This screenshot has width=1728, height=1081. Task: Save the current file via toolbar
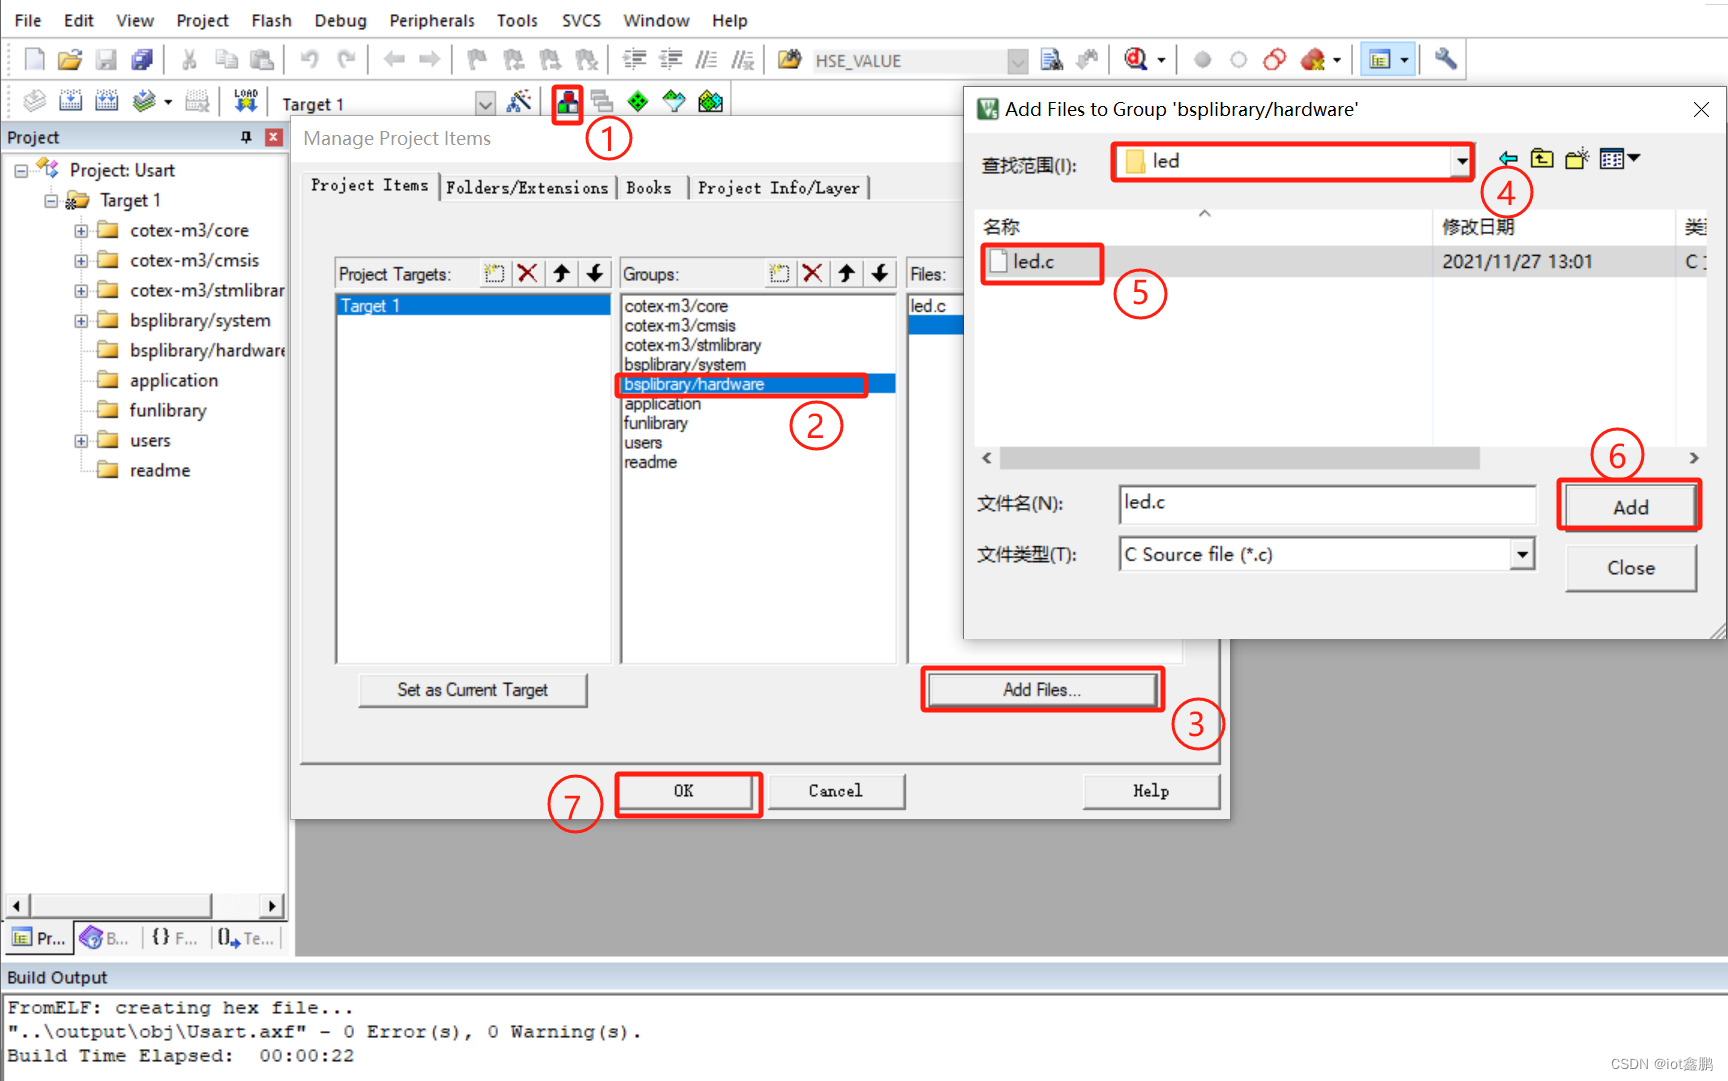coord(106,60)
